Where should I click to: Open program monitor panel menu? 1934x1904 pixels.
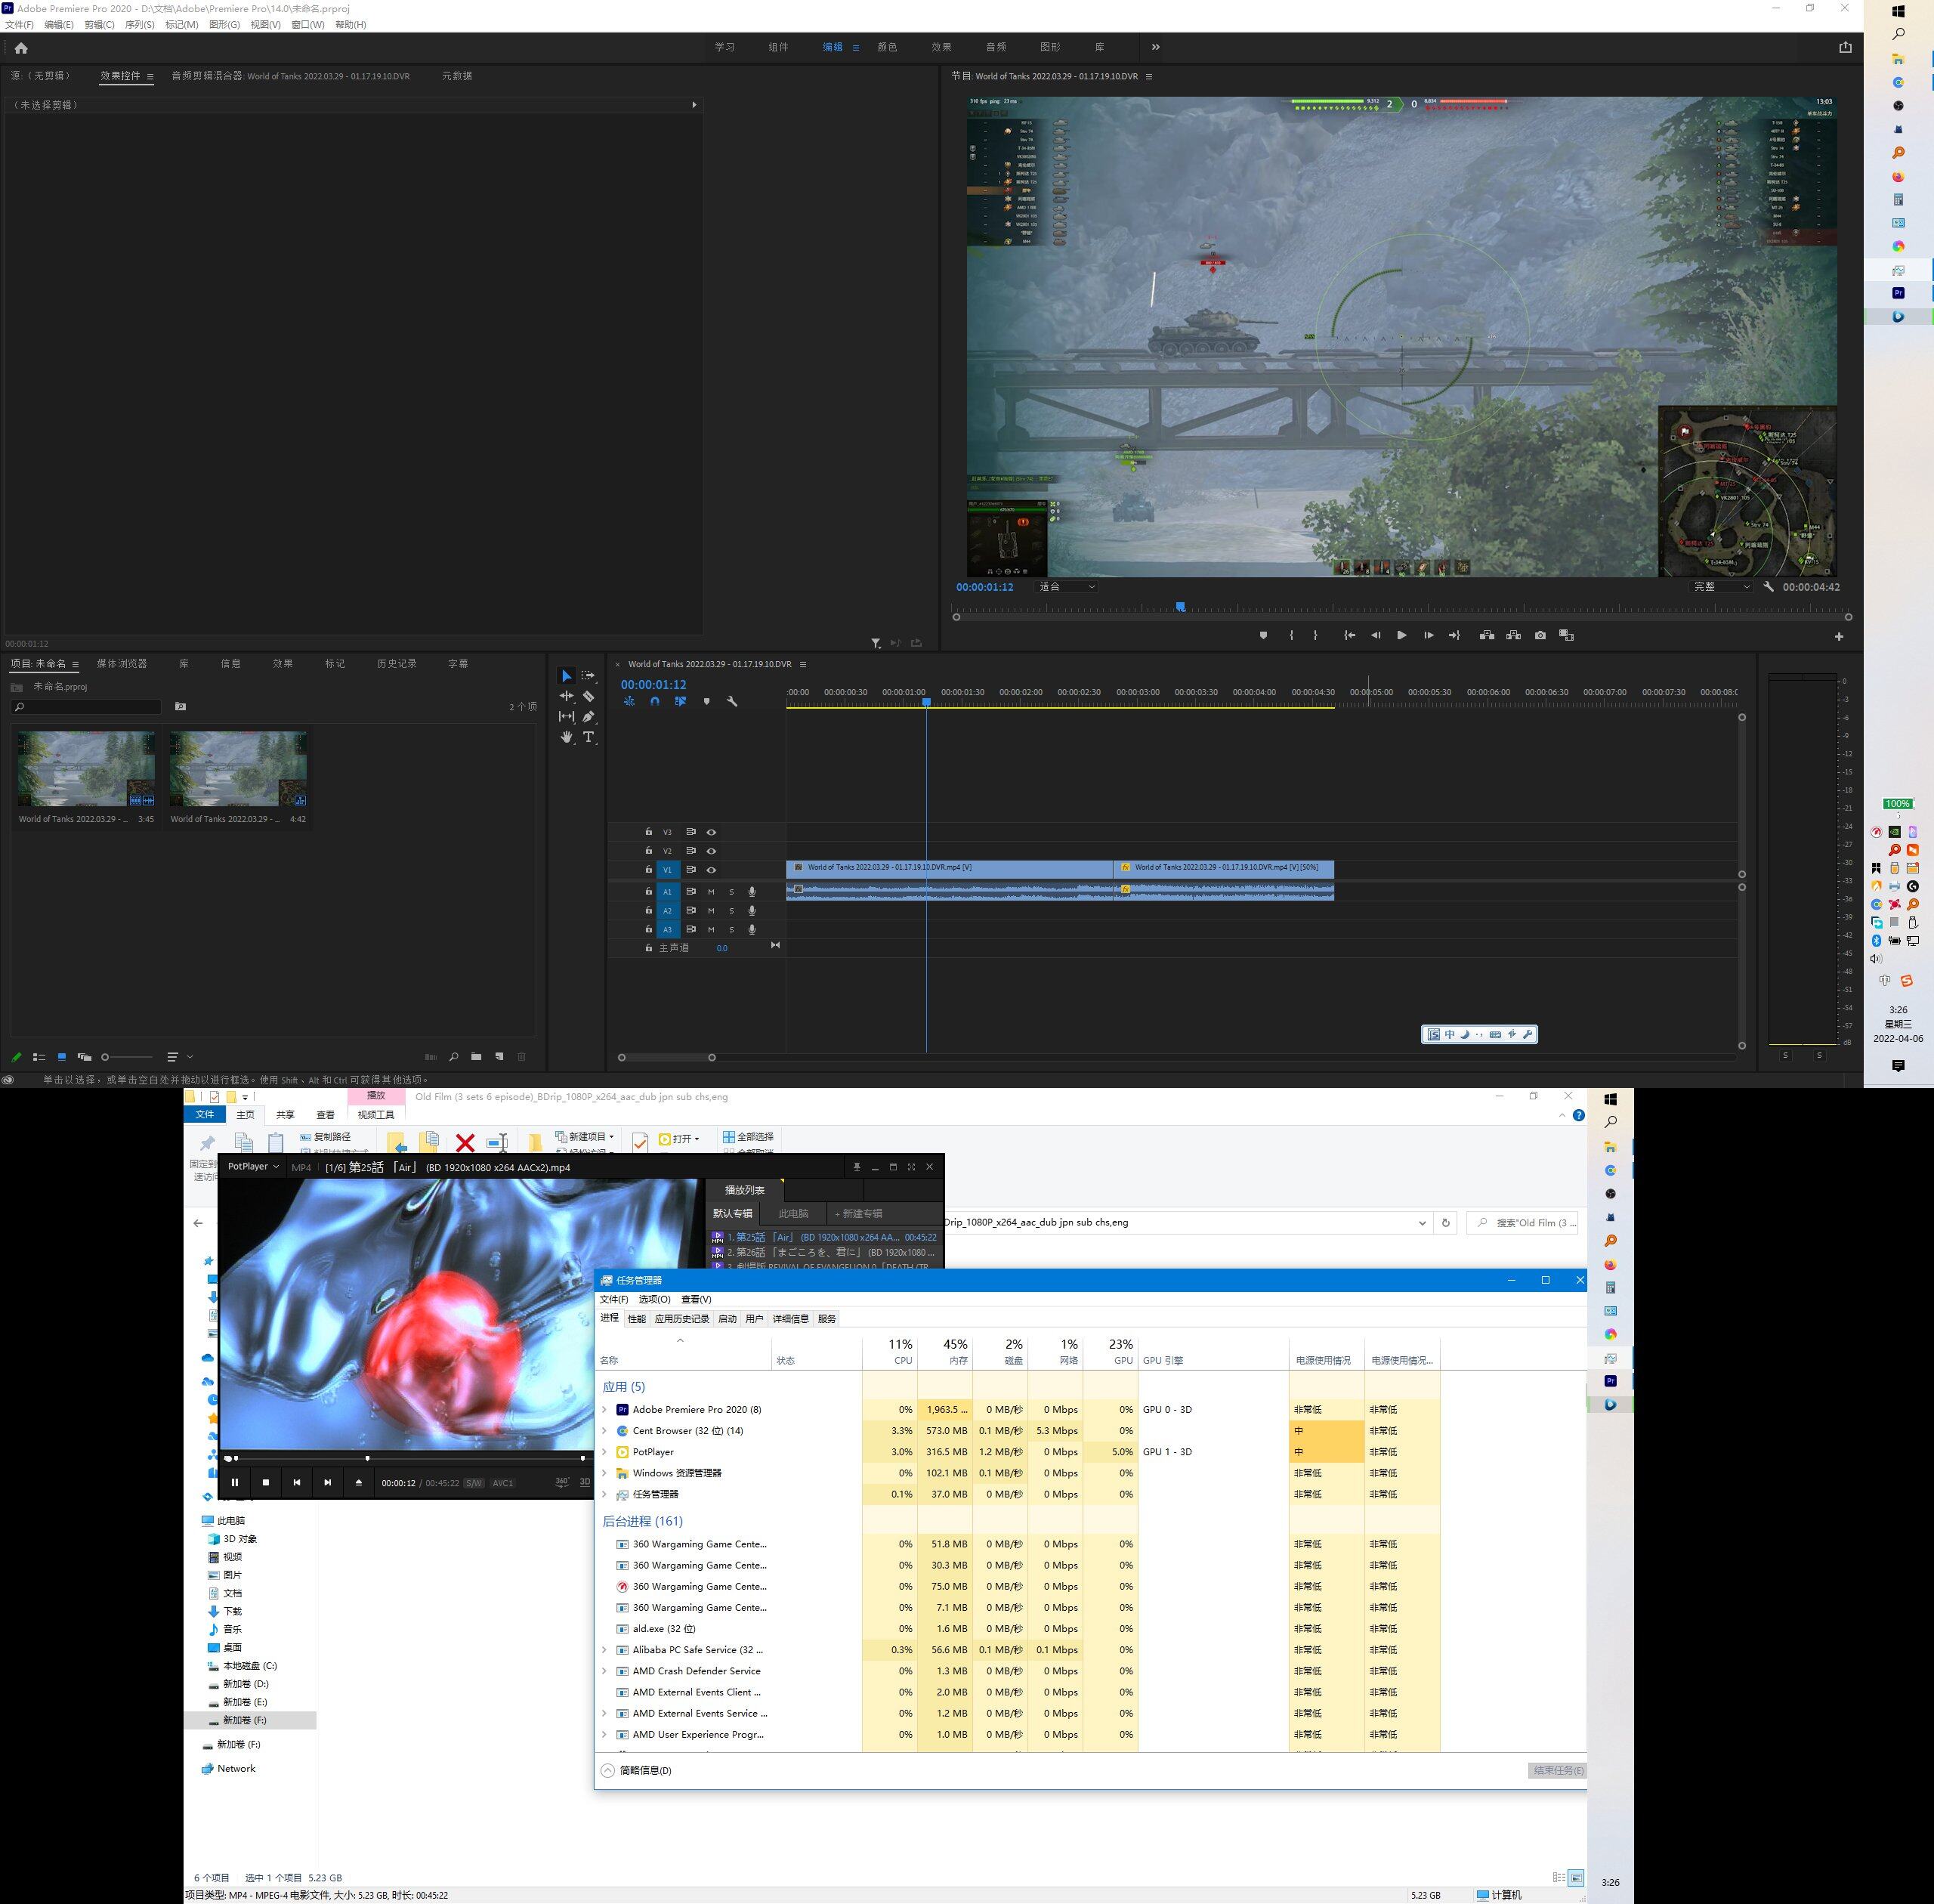(1148, 76)
